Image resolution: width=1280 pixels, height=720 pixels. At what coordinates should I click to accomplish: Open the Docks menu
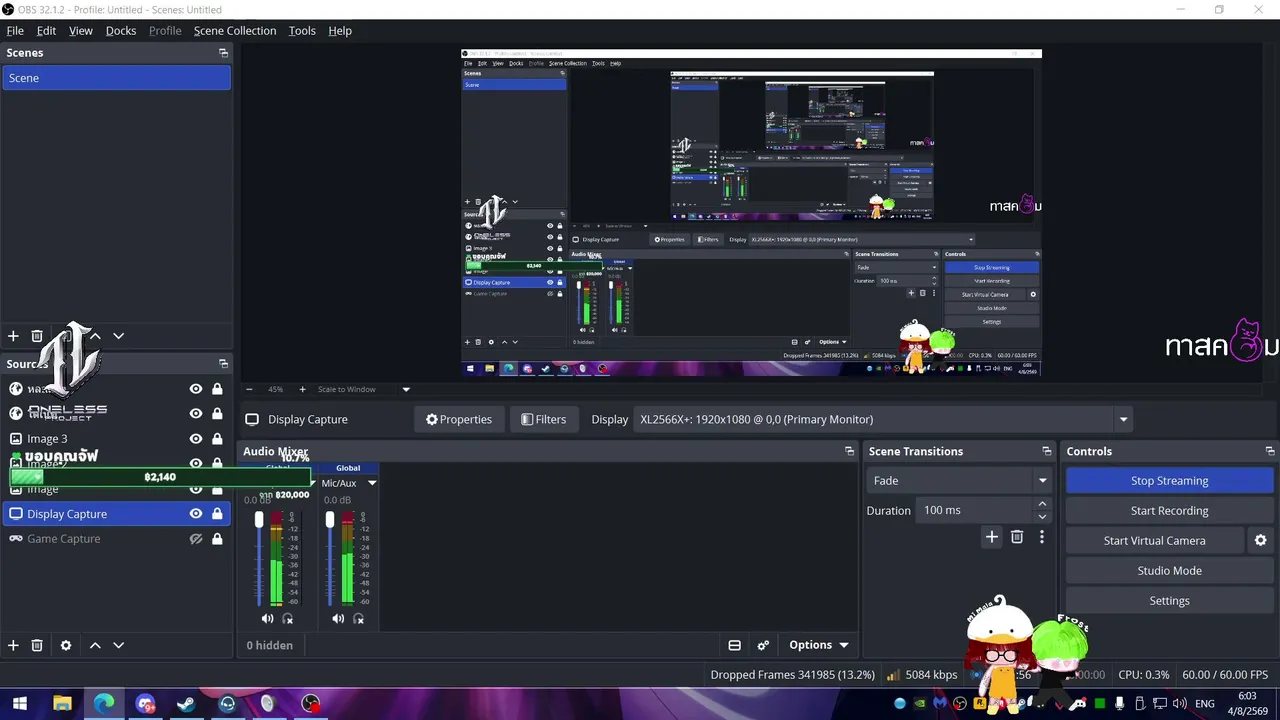[121, 31]
